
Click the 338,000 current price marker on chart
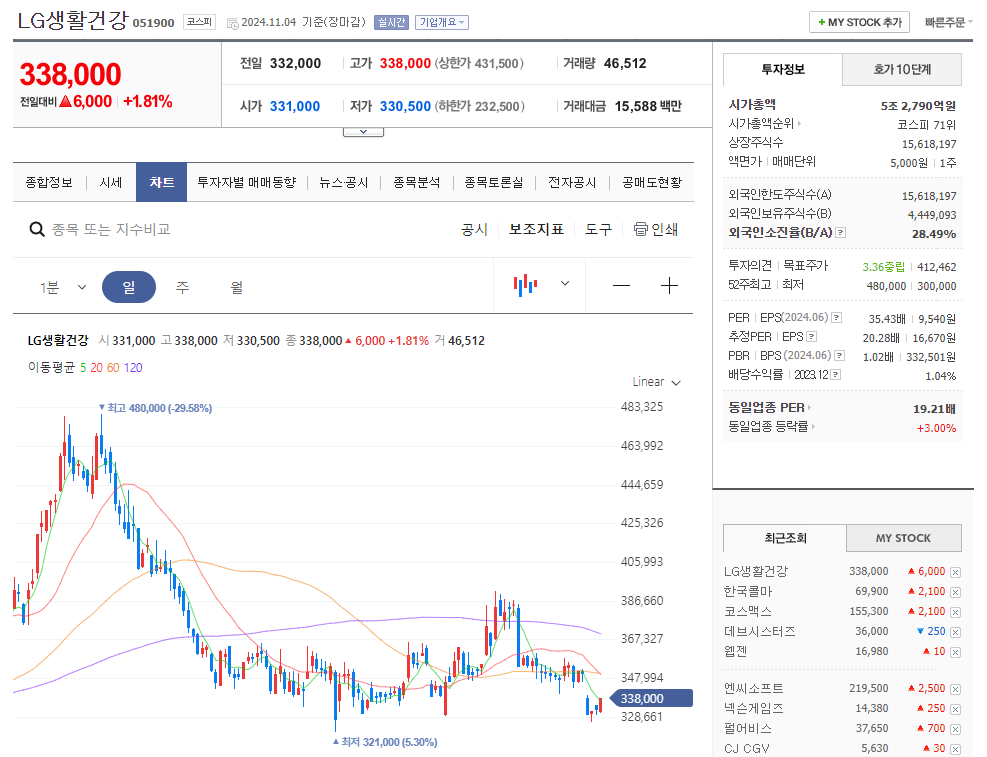653,698
